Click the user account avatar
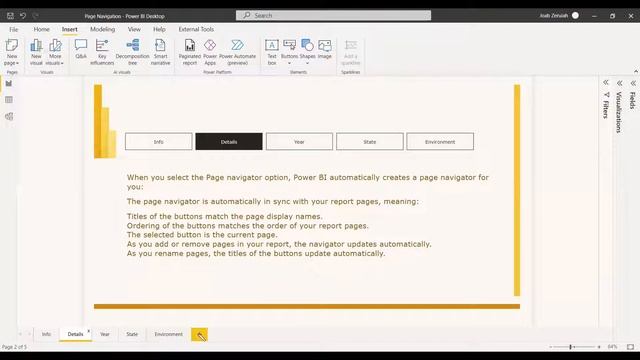The height and width of the screenshot is (360, 640). (575, 16)
